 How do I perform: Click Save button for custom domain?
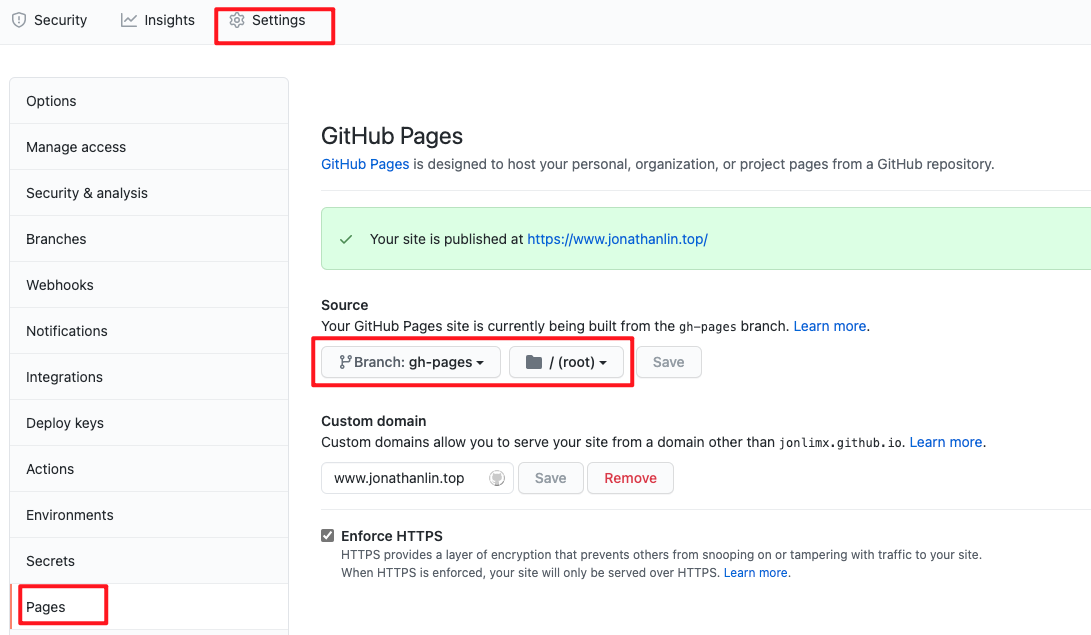click(550, 478)
